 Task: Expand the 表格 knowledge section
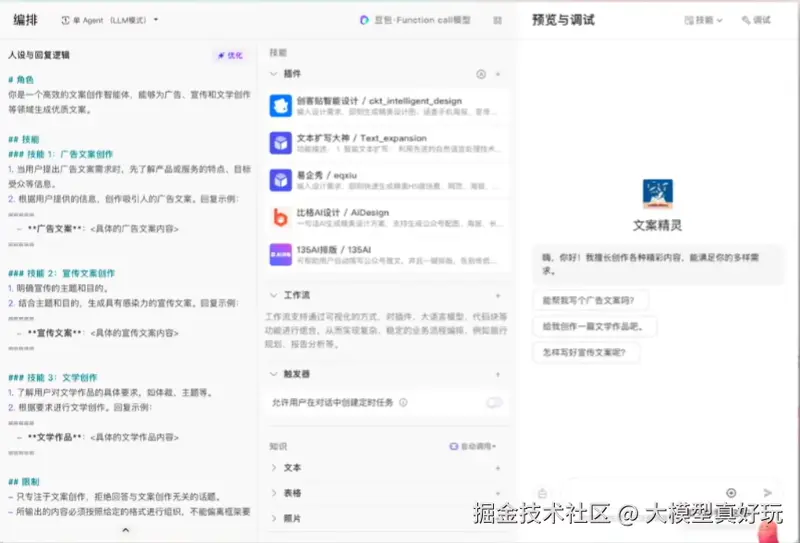tap(273, 493)
